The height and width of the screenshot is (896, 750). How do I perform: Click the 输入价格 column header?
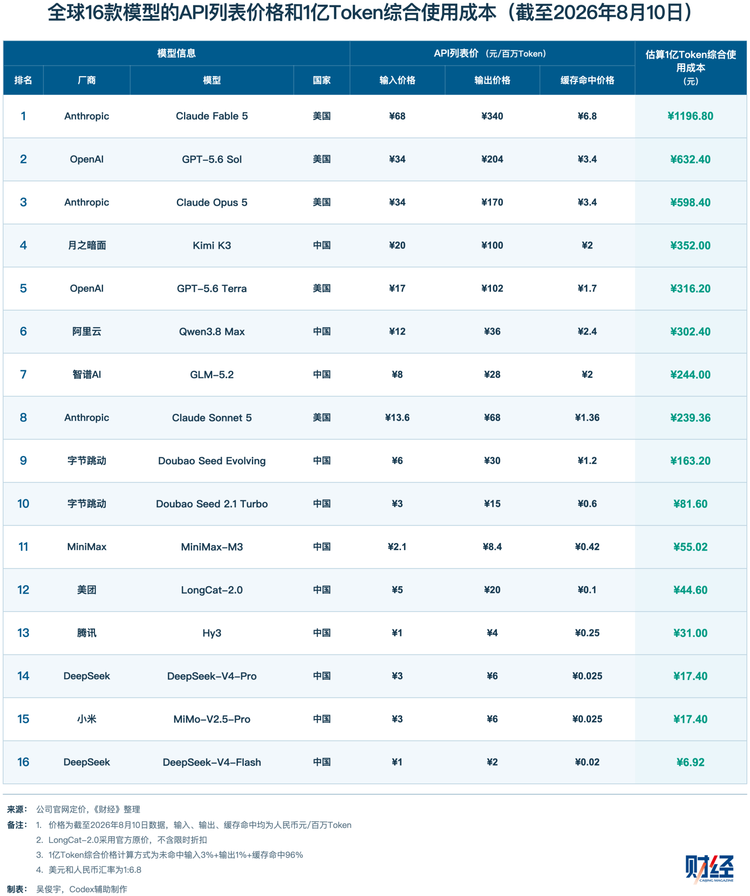(397, 80)
